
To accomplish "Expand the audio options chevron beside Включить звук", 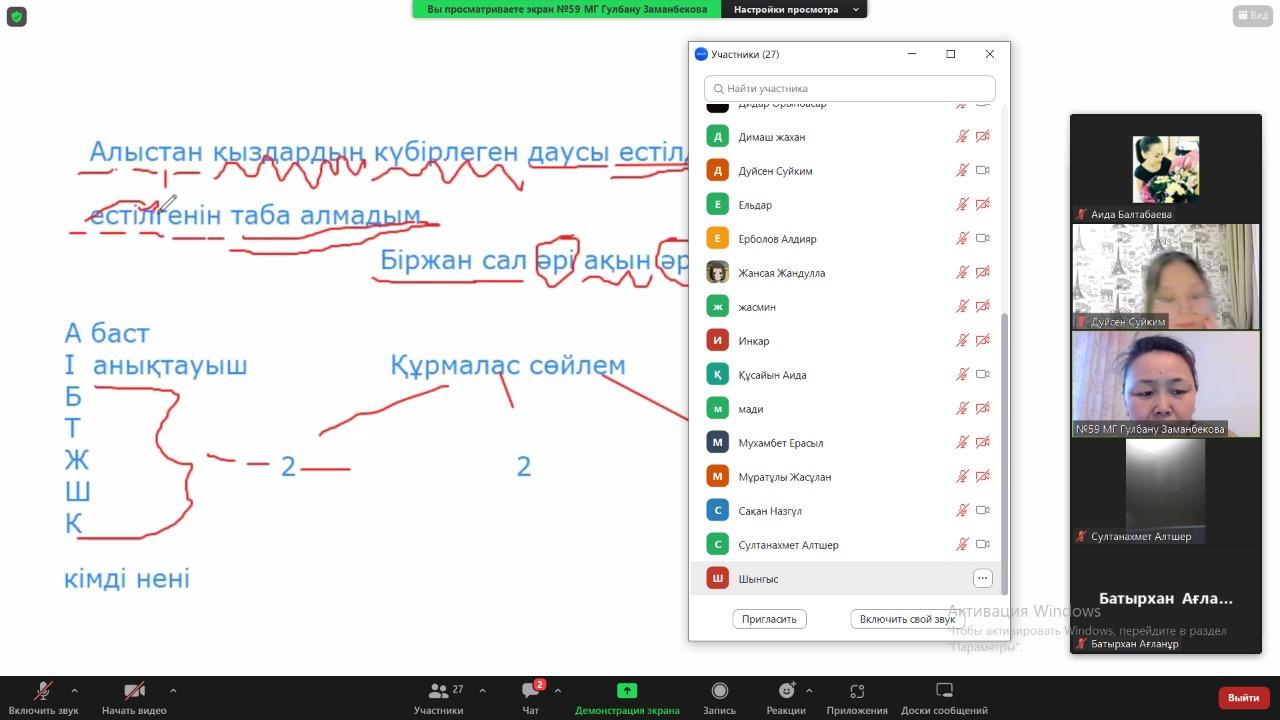I will (74, 689).
